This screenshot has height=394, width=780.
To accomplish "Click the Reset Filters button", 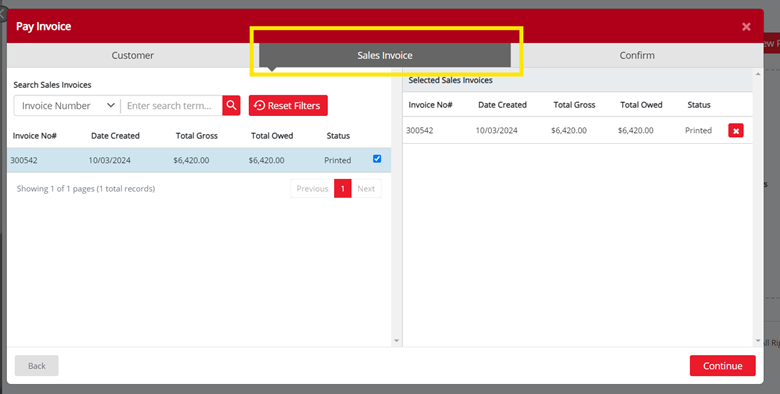I will pyautogui.click(x=288, y=105).
